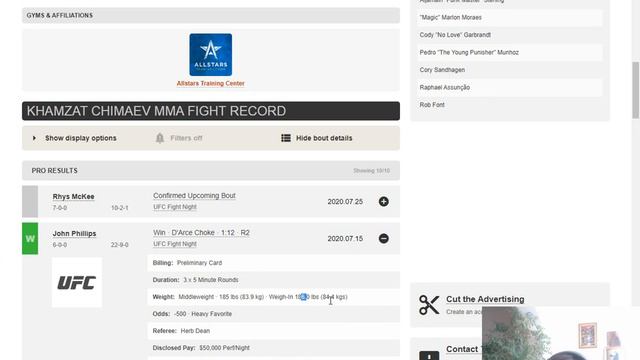Collapse John Phillips bout with minus icon
Image resolution: width=640 pixels, height=360 pixels.
(x=384, y=238)
